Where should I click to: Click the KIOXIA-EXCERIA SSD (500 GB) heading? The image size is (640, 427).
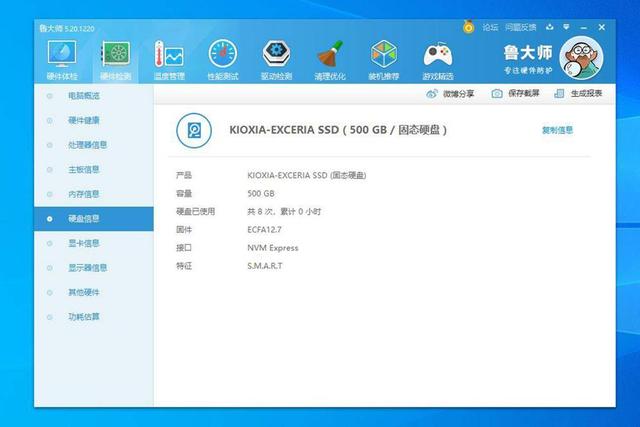[x=338, y=130]
